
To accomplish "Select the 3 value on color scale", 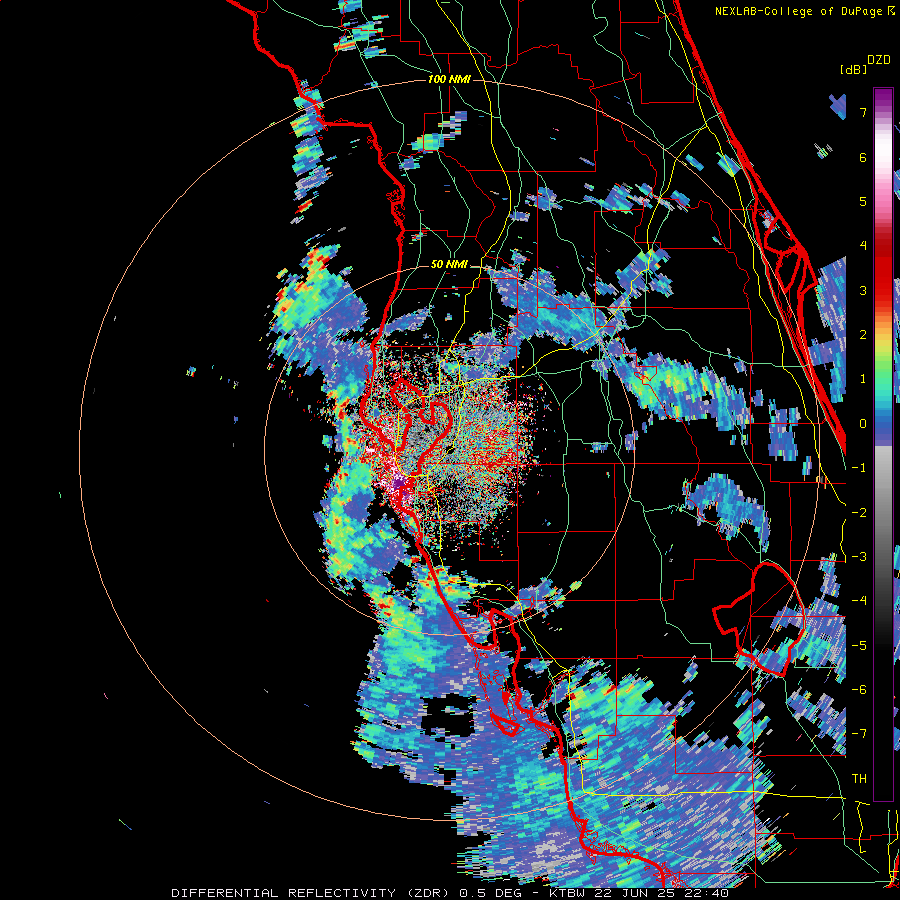I will pyautogui.click(x=863, y=290).
